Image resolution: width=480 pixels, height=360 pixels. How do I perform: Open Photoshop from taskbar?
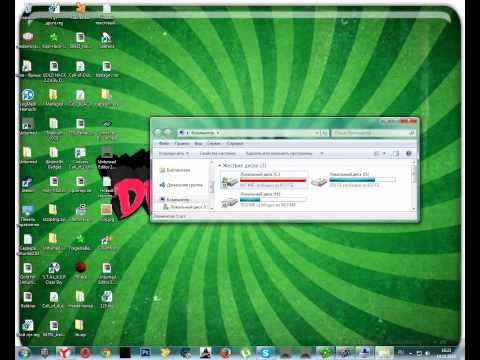click(x=145, y=353)
